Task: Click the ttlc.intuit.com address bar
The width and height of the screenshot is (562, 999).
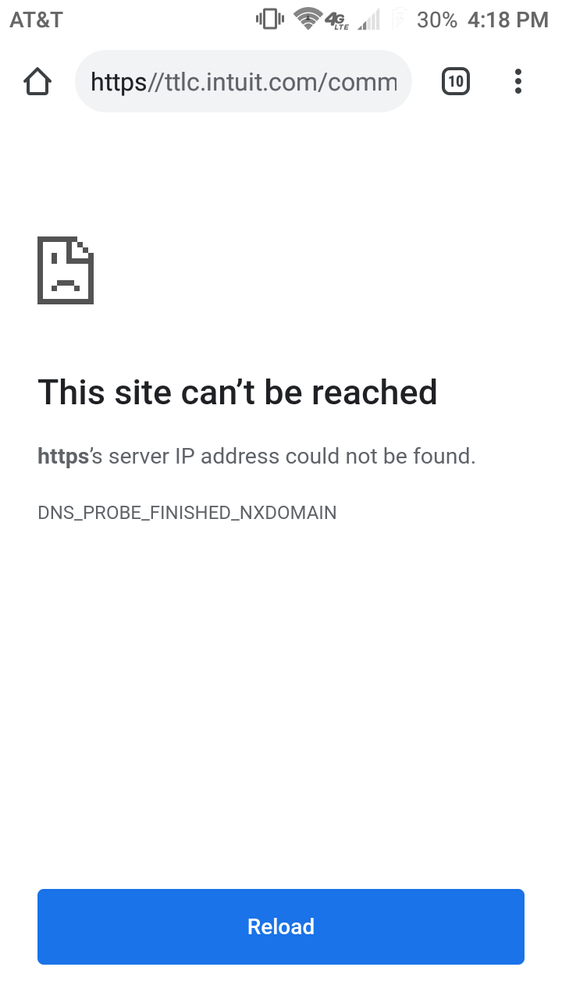Action: pos(243,82)
